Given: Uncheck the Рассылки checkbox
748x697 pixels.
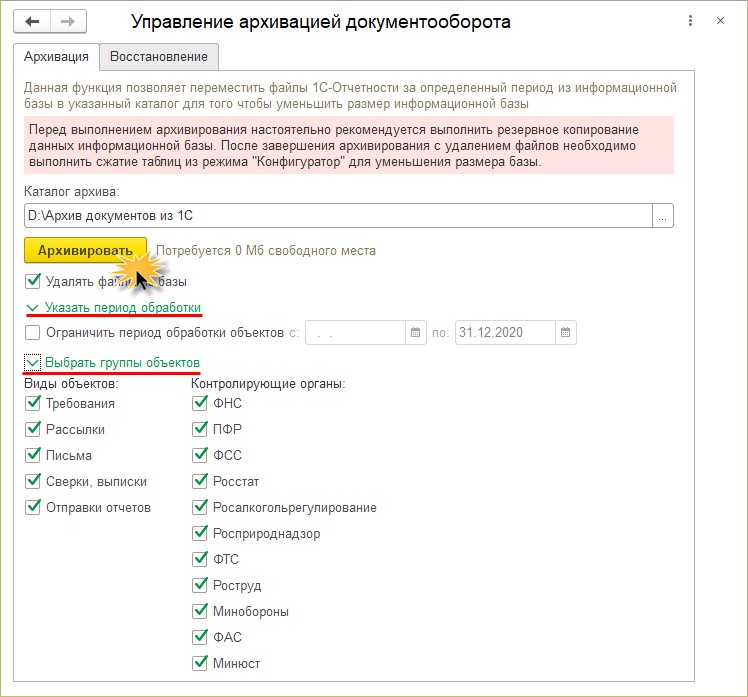Looking at the screenshot, I should pos(32,429).
